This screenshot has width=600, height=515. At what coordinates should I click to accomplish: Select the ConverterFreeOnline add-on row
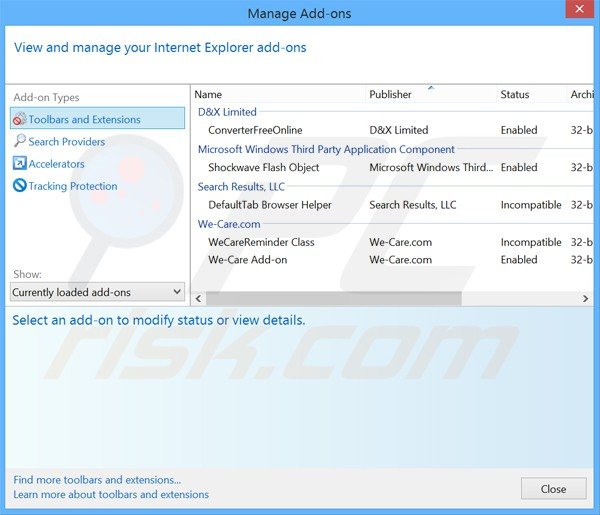coord(393,130)
